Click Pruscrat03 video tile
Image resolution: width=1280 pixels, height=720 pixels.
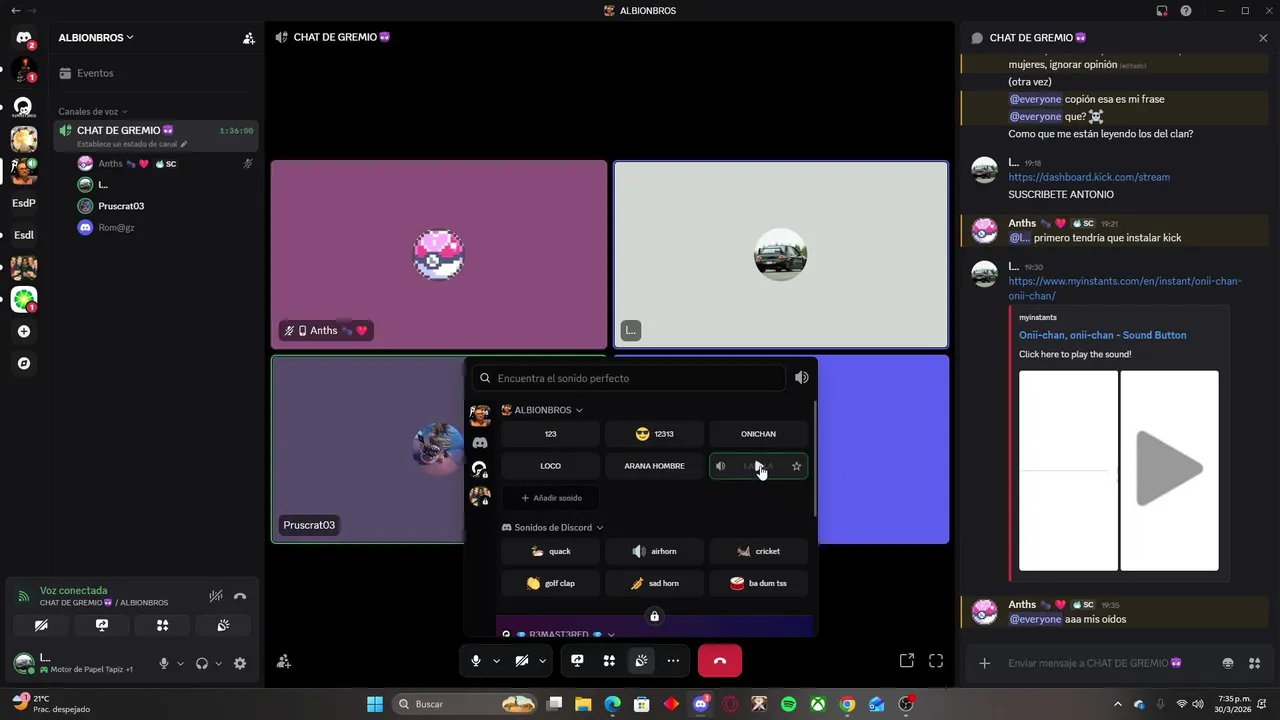(x=368, y=449)
